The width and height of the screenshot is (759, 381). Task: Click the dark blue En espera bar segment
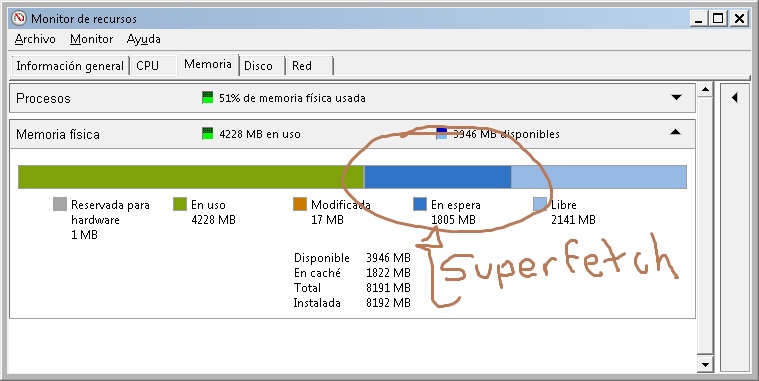(x=438, y=177)
